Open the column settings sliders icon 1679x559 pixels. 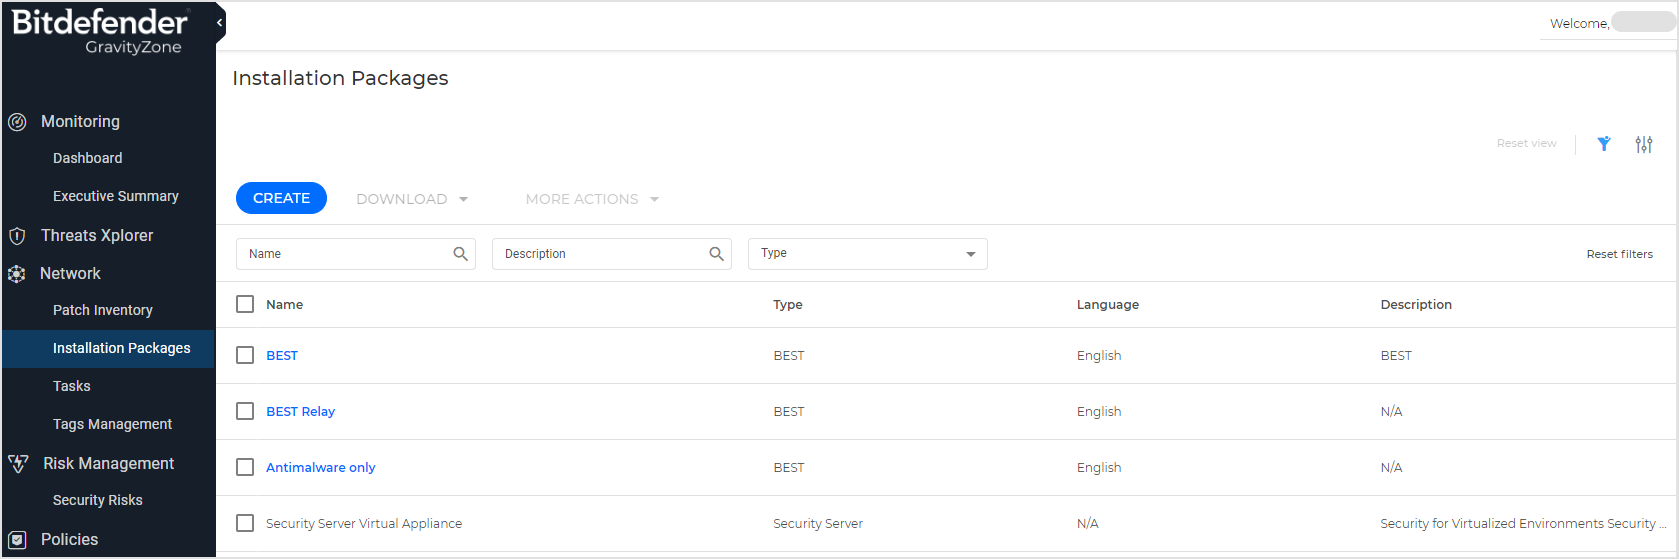(1644, 144)
